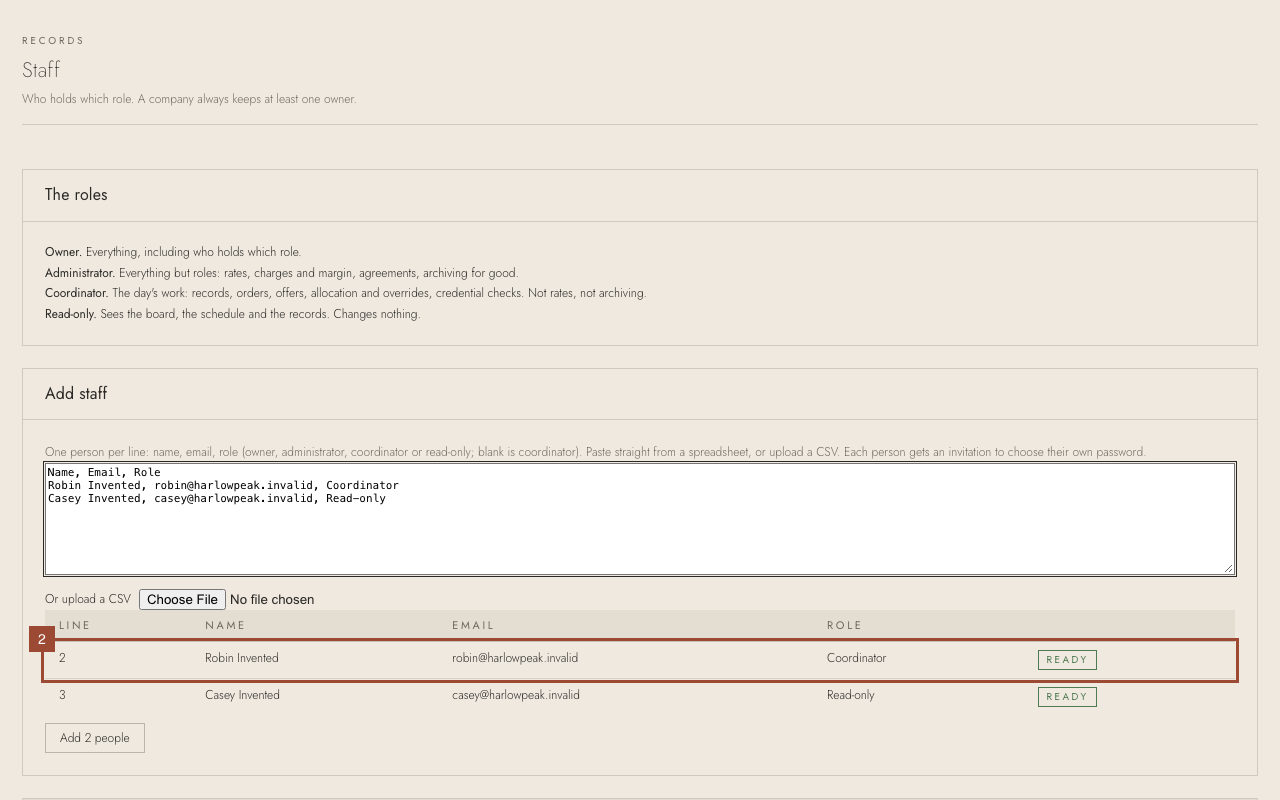The height and width of the screenshot is (800, 1280).
Task: Click email casey@harlowpeak.invalid in the table
Action: [x=516, y=695]
